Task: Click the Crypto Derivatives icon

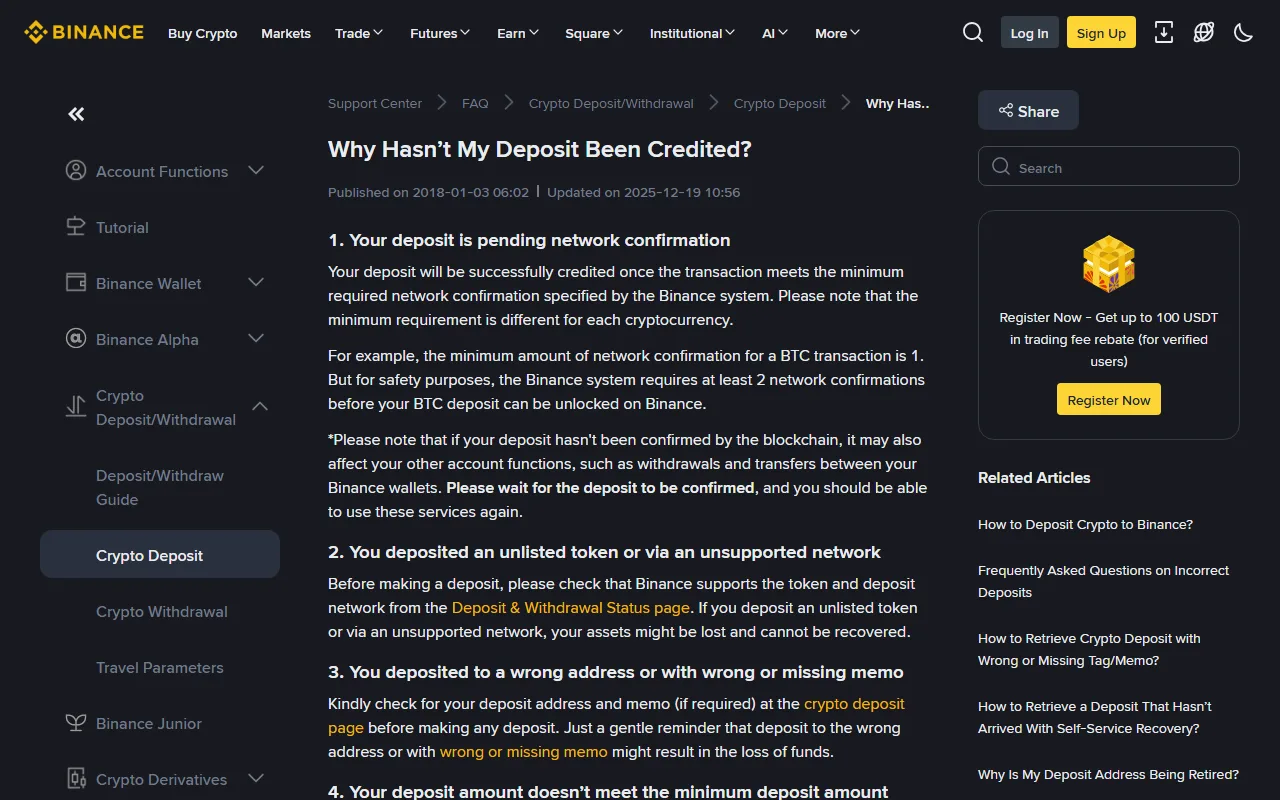Action: 76,779
